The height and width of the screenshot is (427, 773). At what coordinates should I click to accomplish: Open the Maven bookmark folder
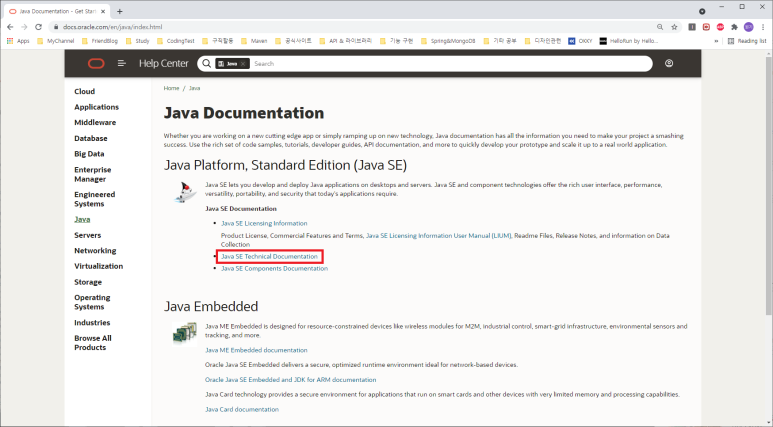254,41
